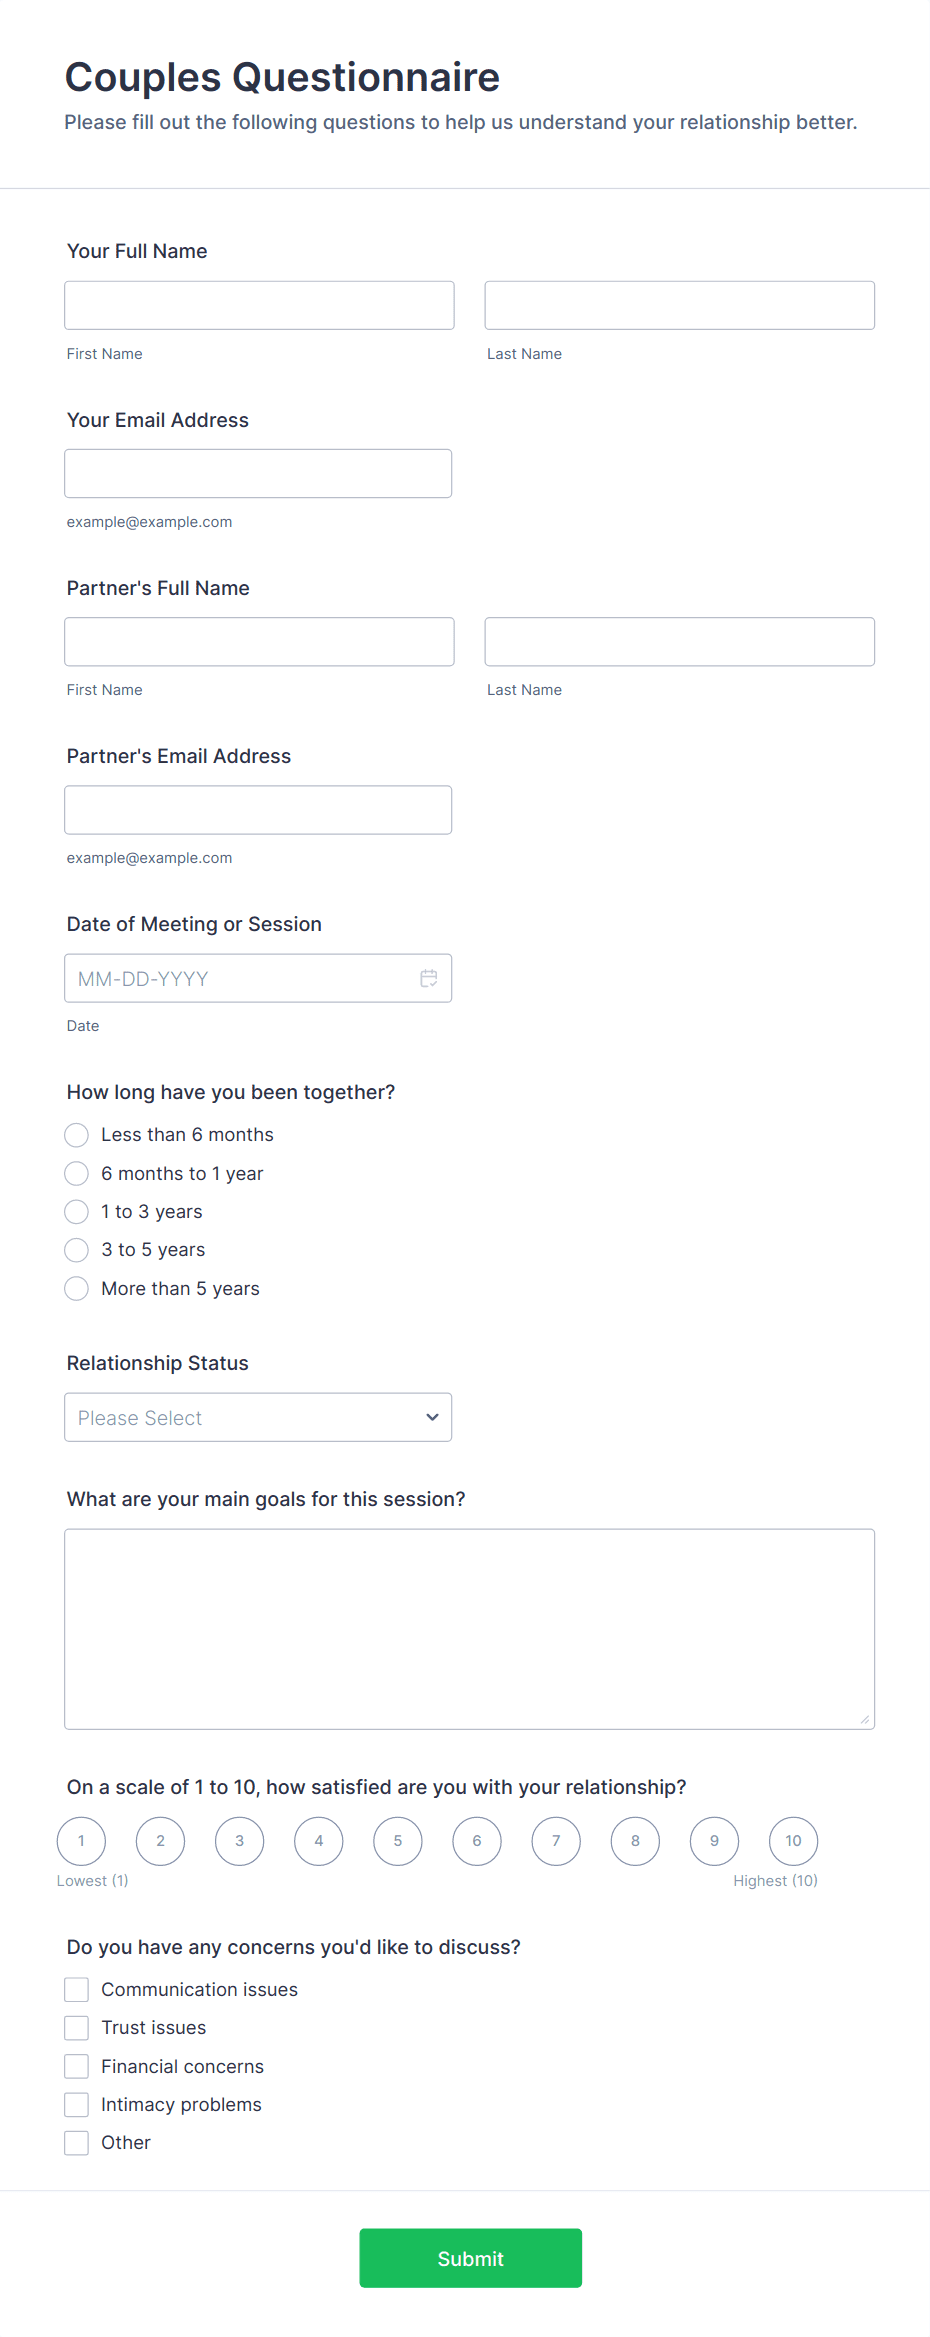
Task: Select the "Less than 6 months" option
Action: pos(76,1135)
